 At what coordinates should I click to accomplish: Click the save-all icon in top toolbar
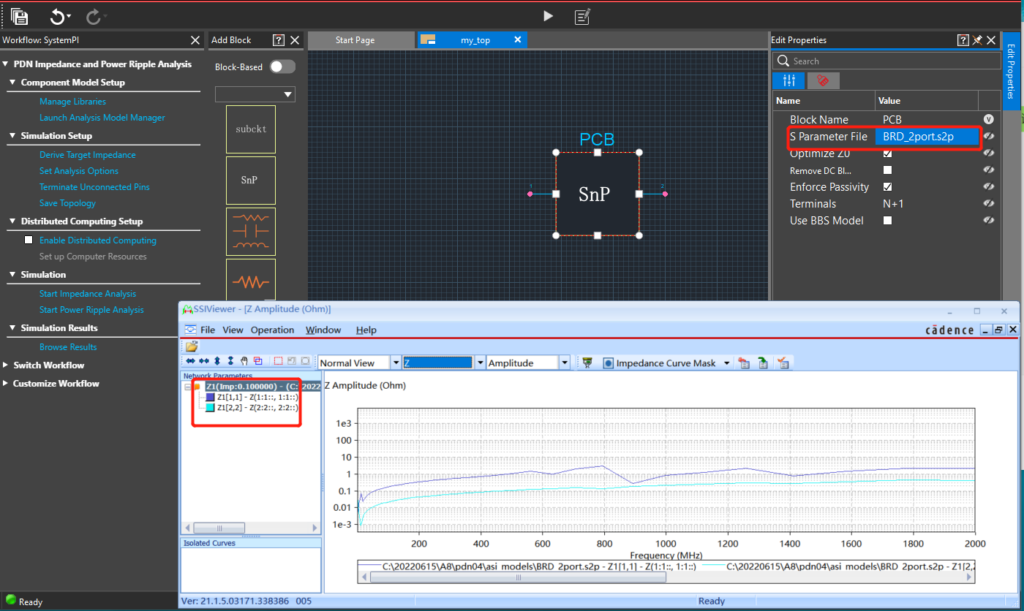pyautogui.click(x=19, y=16)
